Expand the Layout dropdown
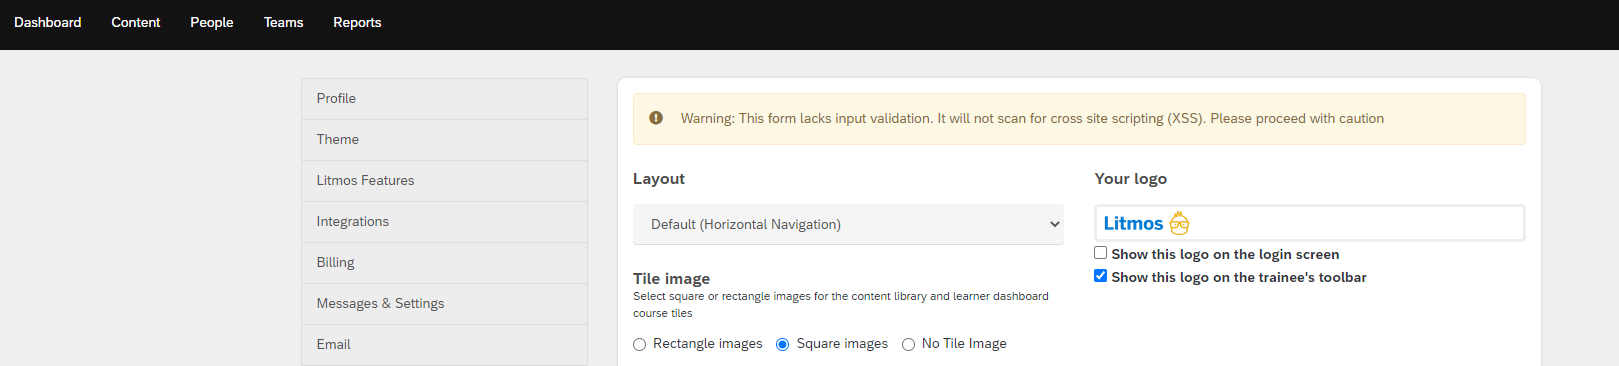This screenshot has height=366, width=1619. click(848, 224)
